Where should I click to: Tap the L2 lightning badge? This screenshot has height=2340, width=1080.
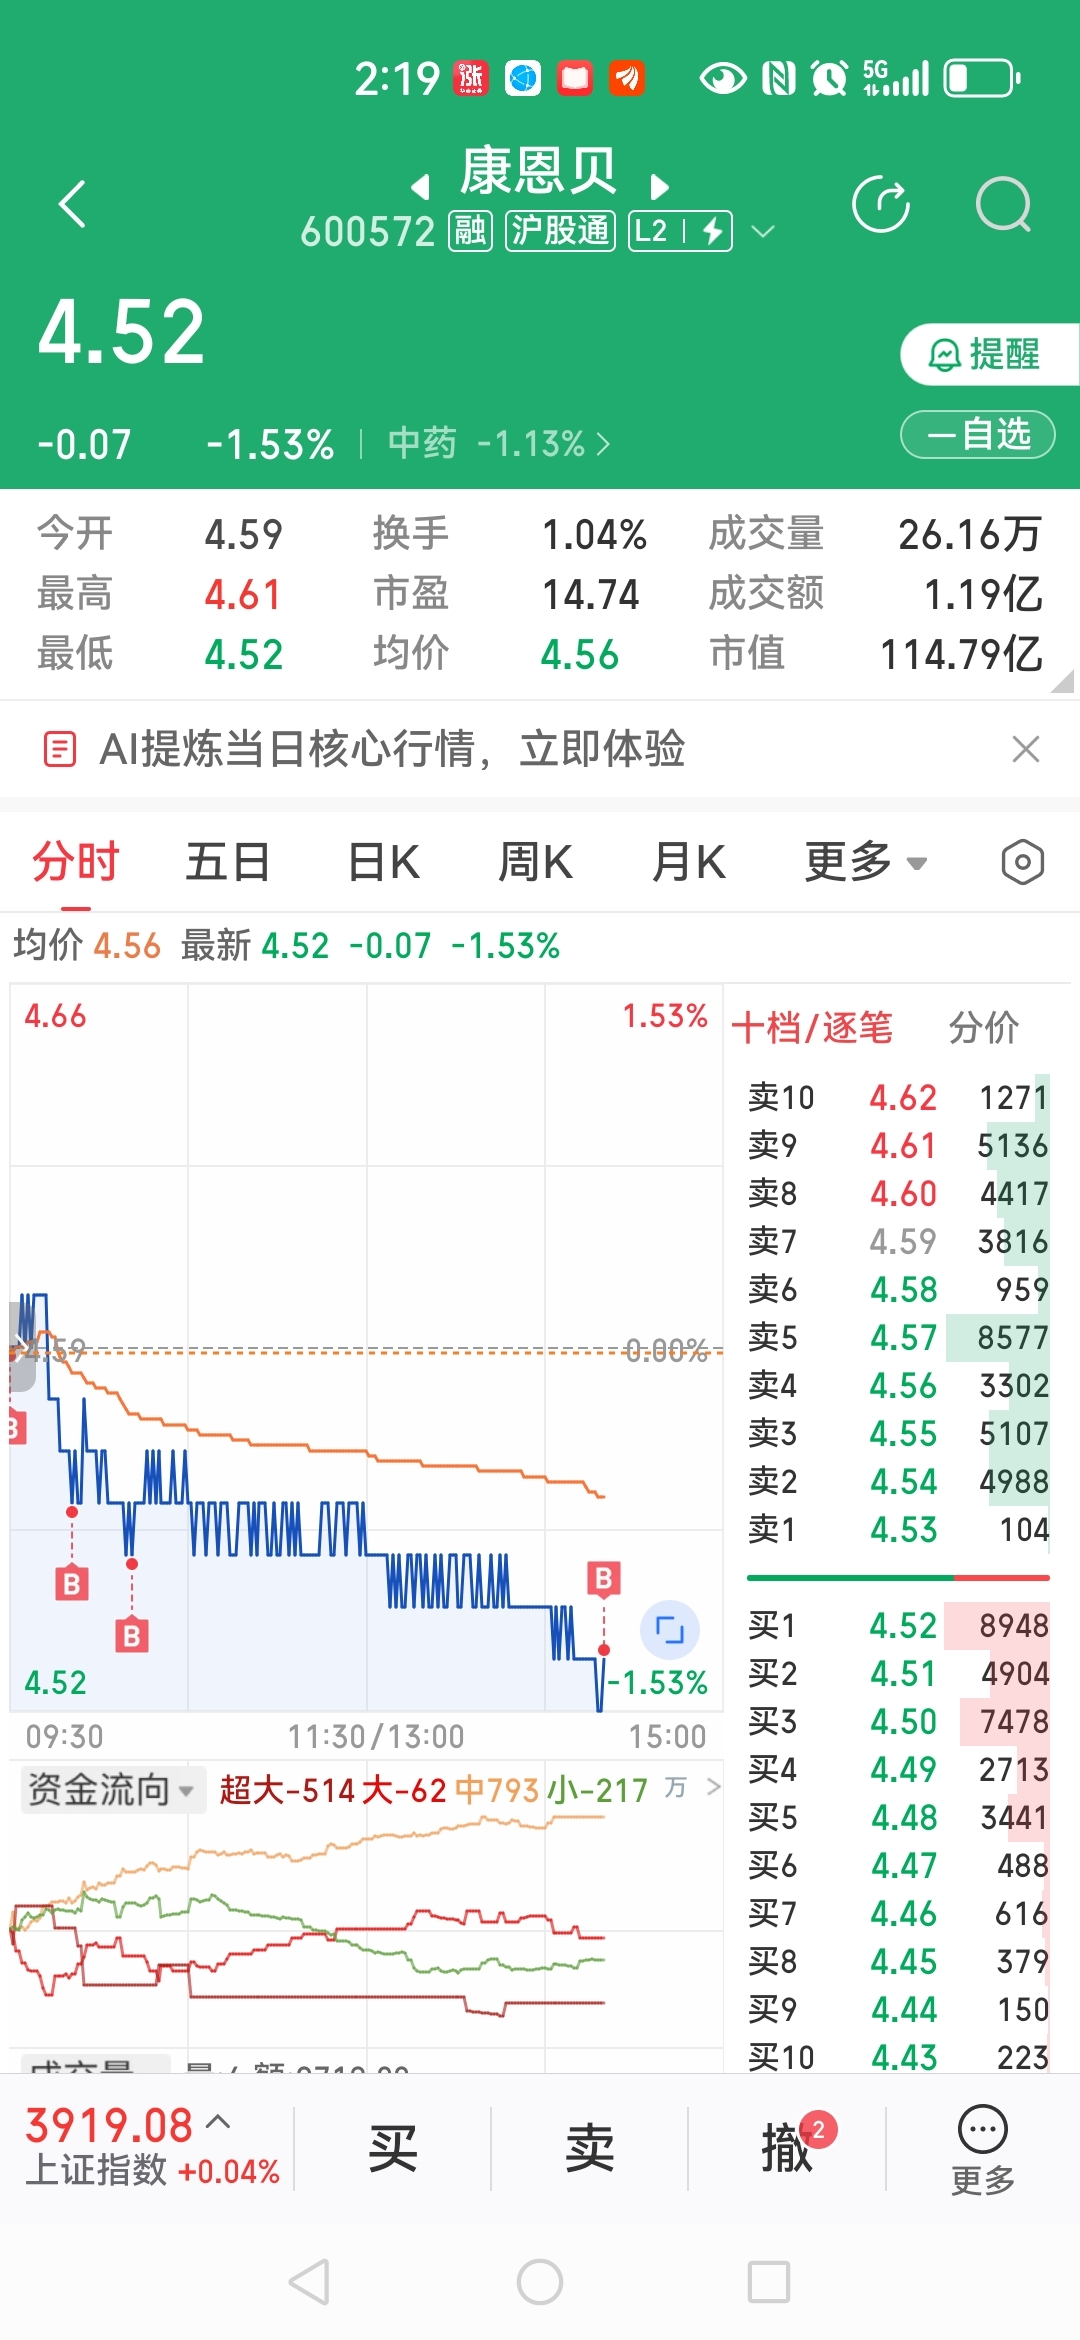coord(680,232)
